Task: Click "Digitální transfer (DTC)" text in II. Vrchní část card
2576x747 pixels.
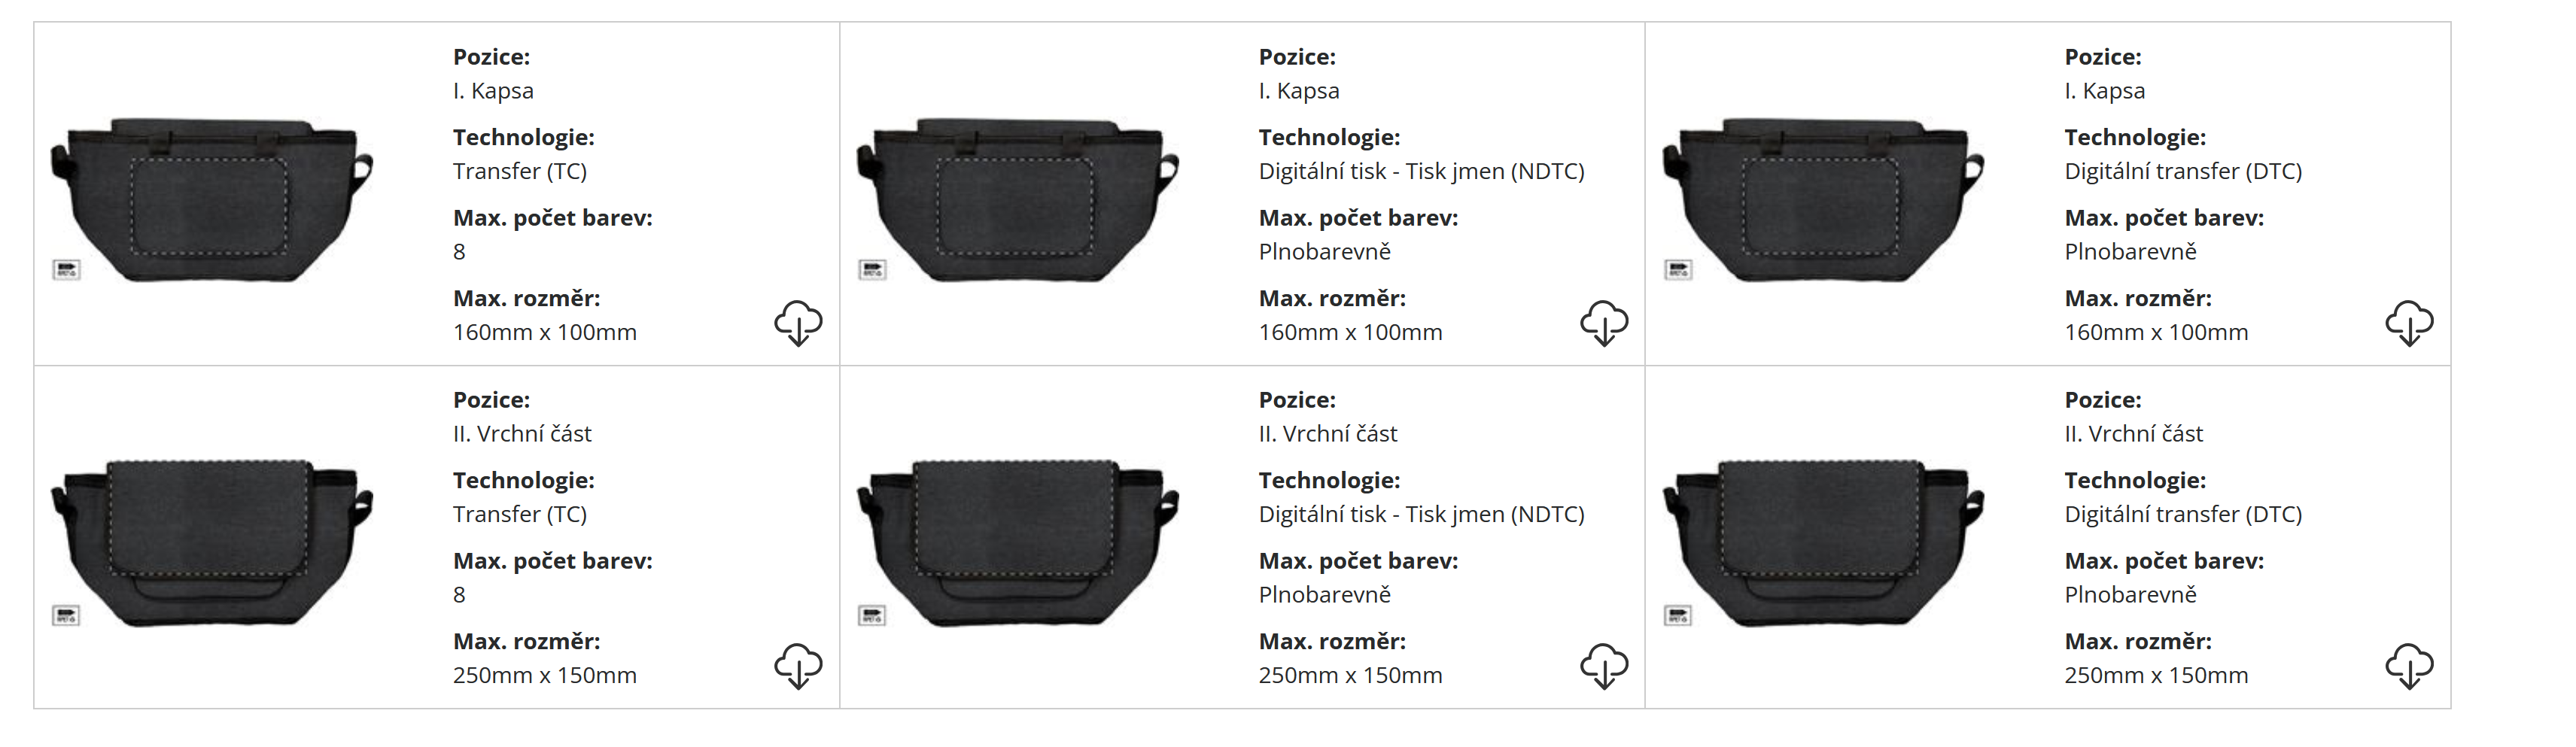Action: [2183, 515]
